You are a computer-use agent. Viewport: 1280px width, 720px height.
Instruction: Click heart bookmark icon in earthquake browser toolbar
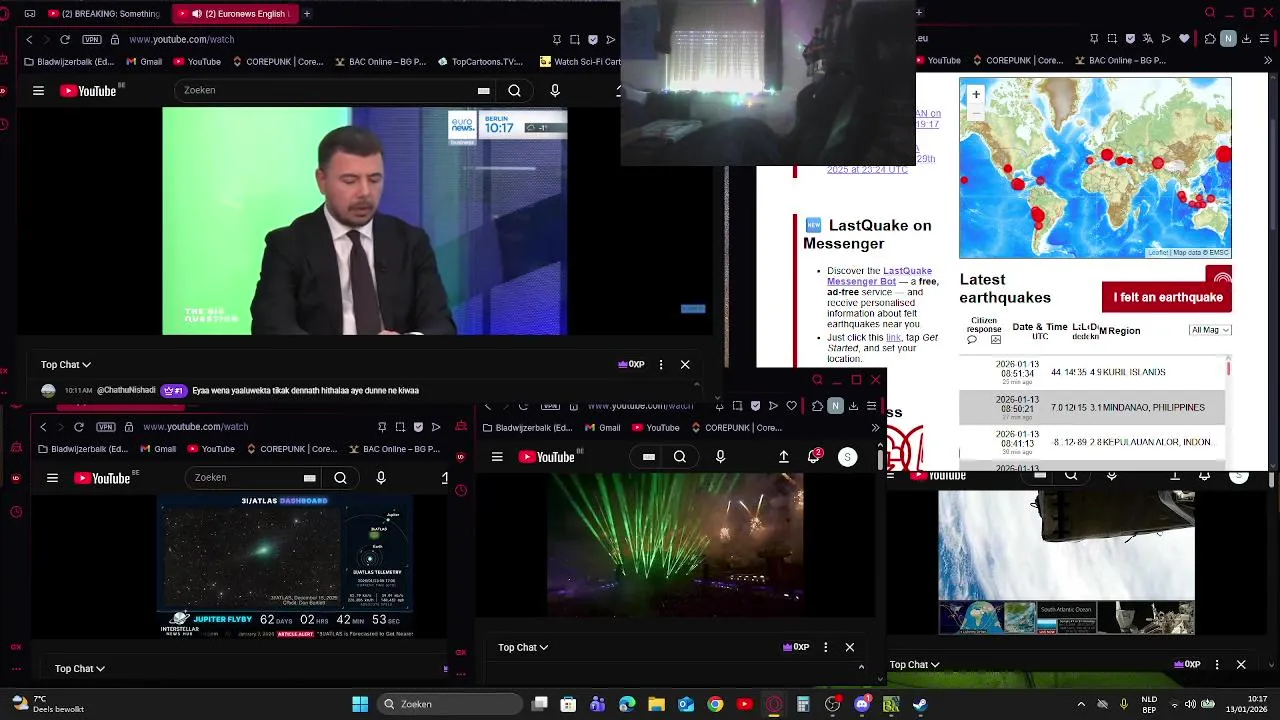pyautogui.click(x=1184, y=39)
